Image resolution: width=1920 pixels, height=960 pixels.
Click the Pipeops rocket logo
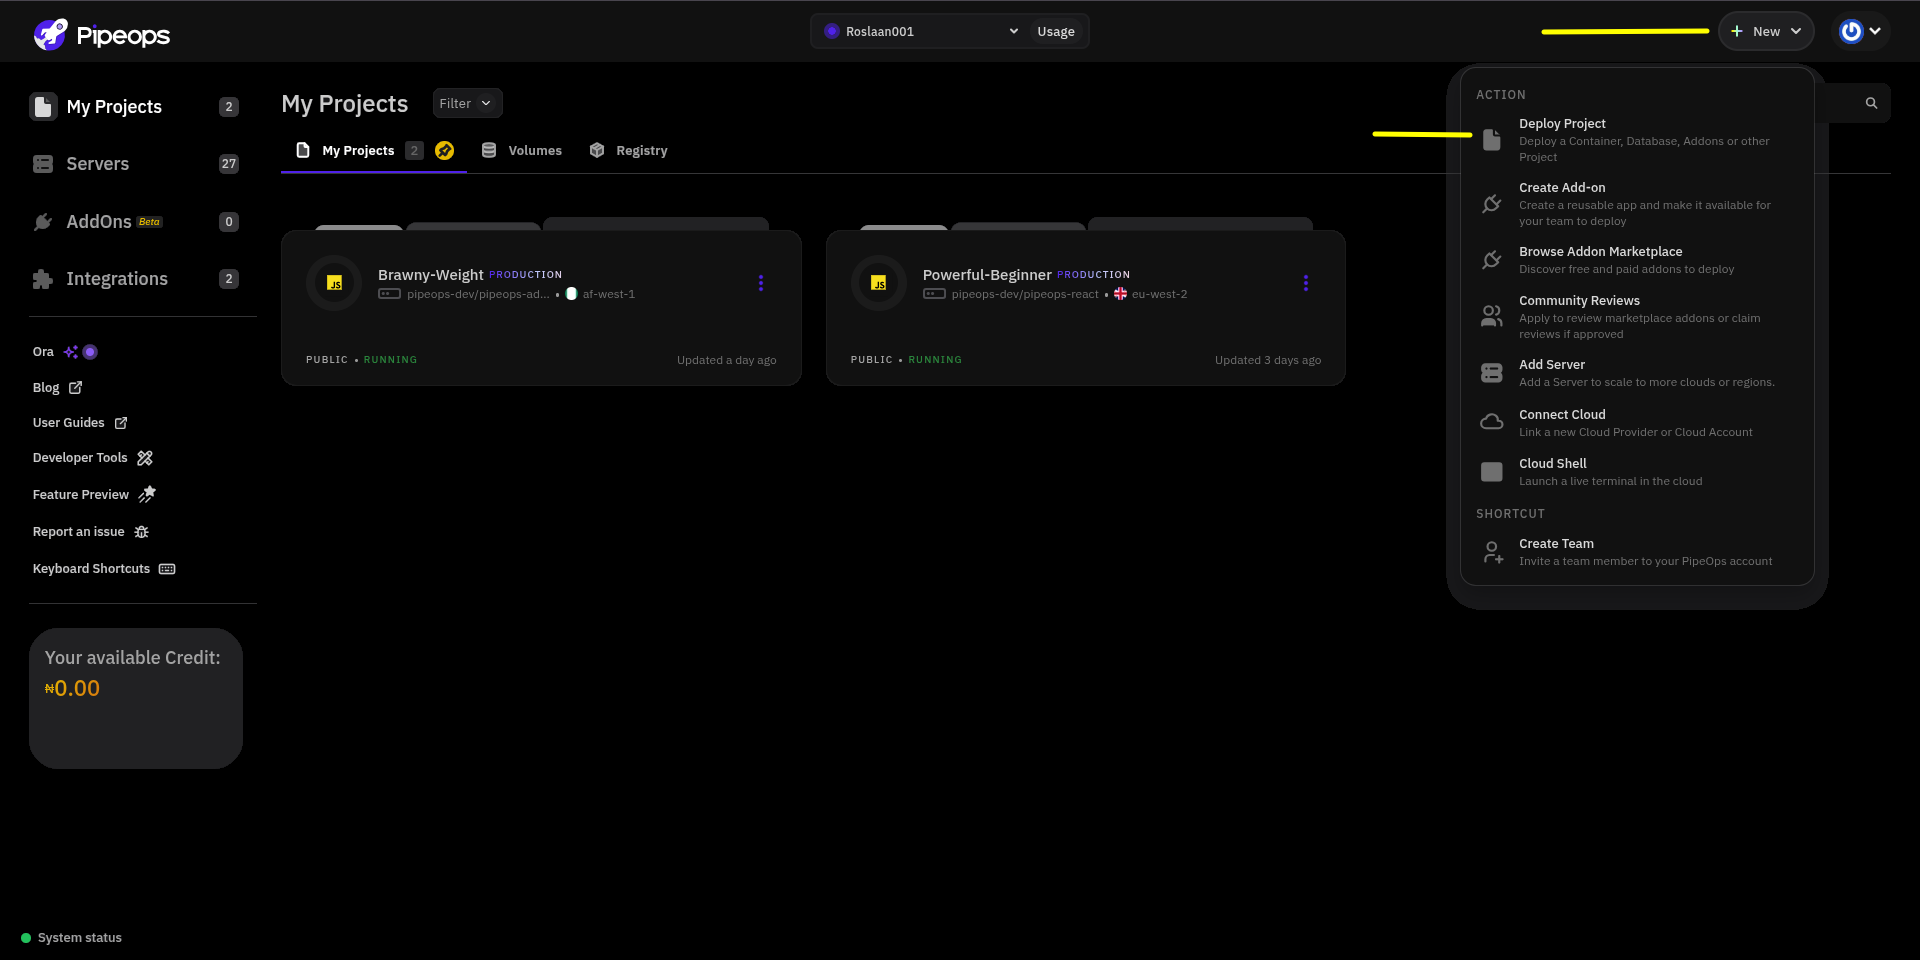click(x=51, y=34)
